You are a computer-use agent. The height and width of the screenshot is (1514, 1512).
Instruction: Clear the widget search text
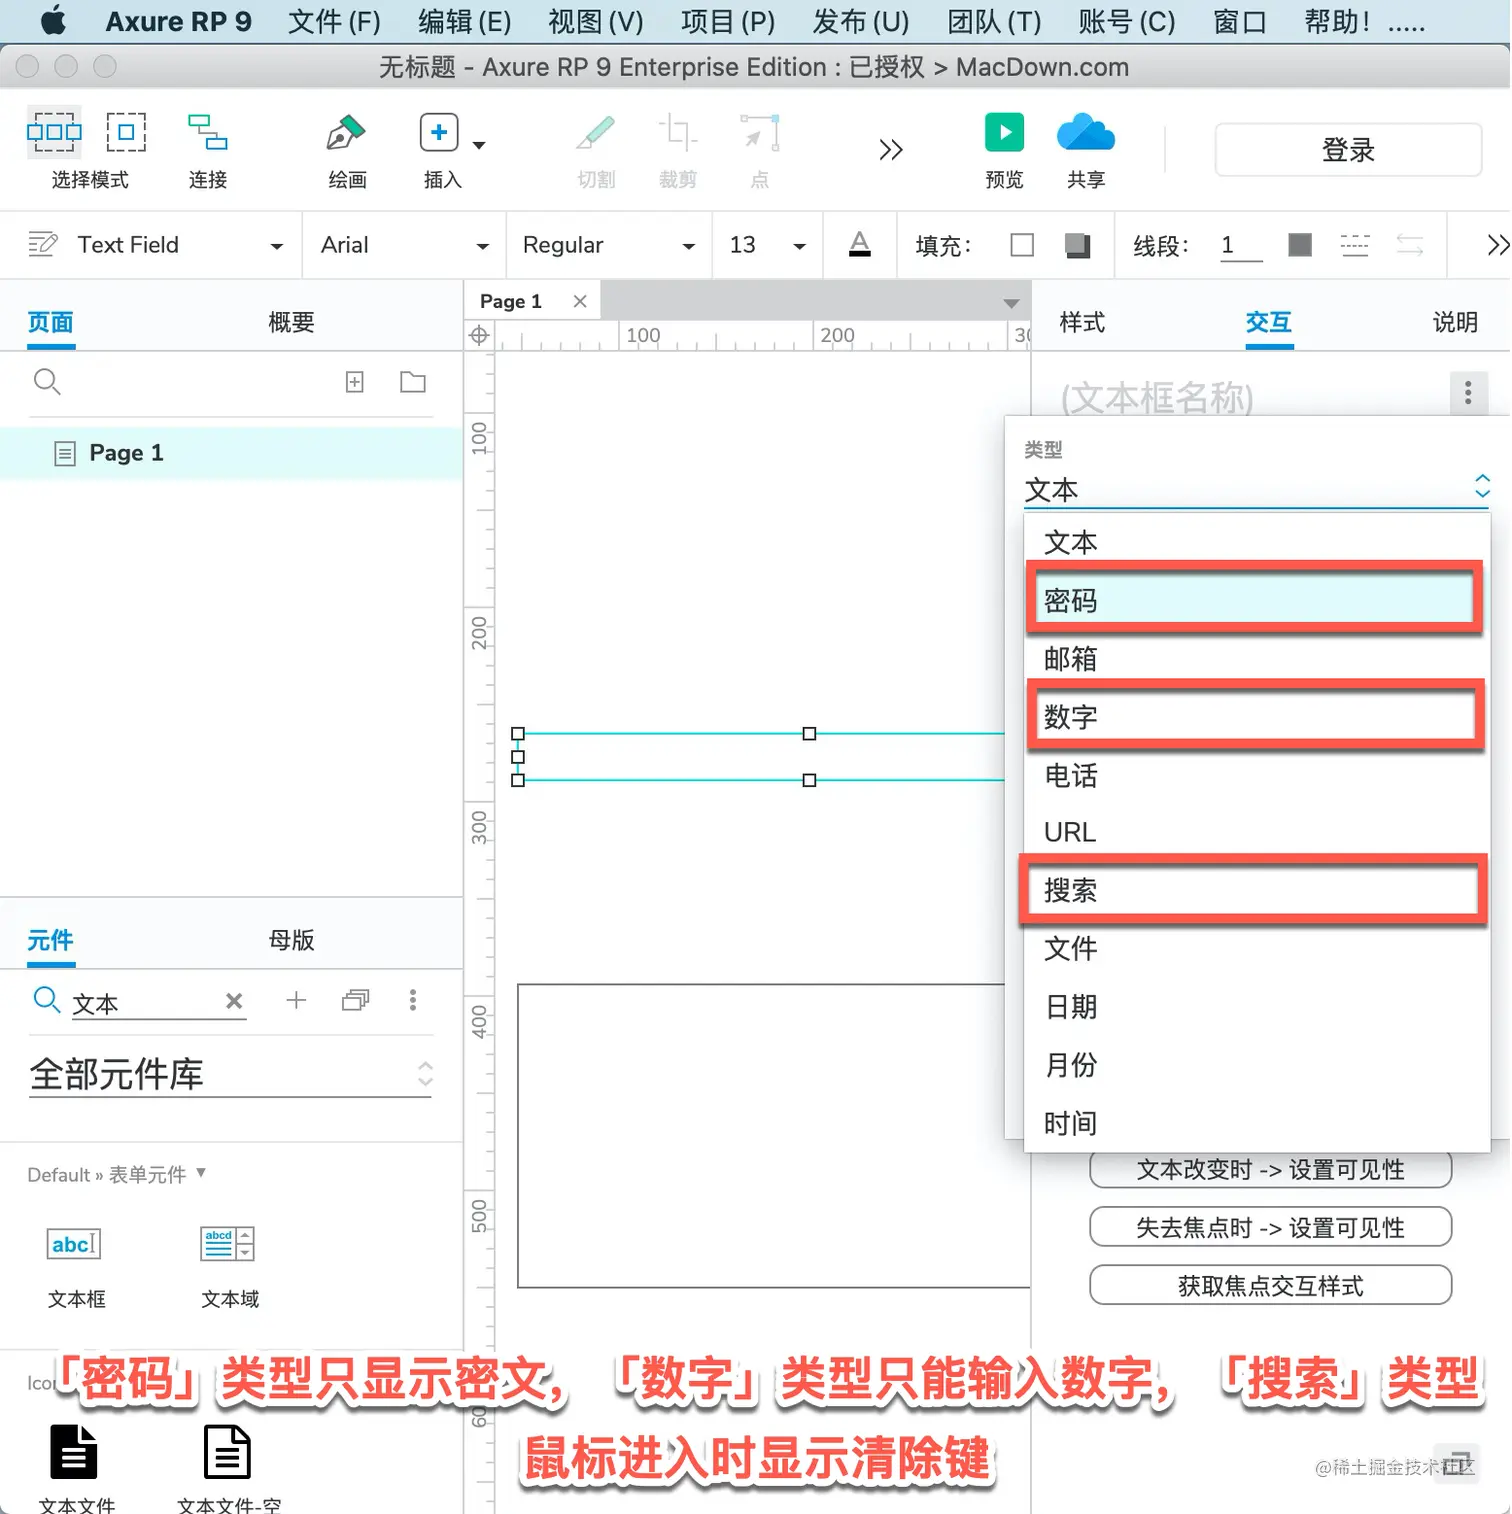234,1001
